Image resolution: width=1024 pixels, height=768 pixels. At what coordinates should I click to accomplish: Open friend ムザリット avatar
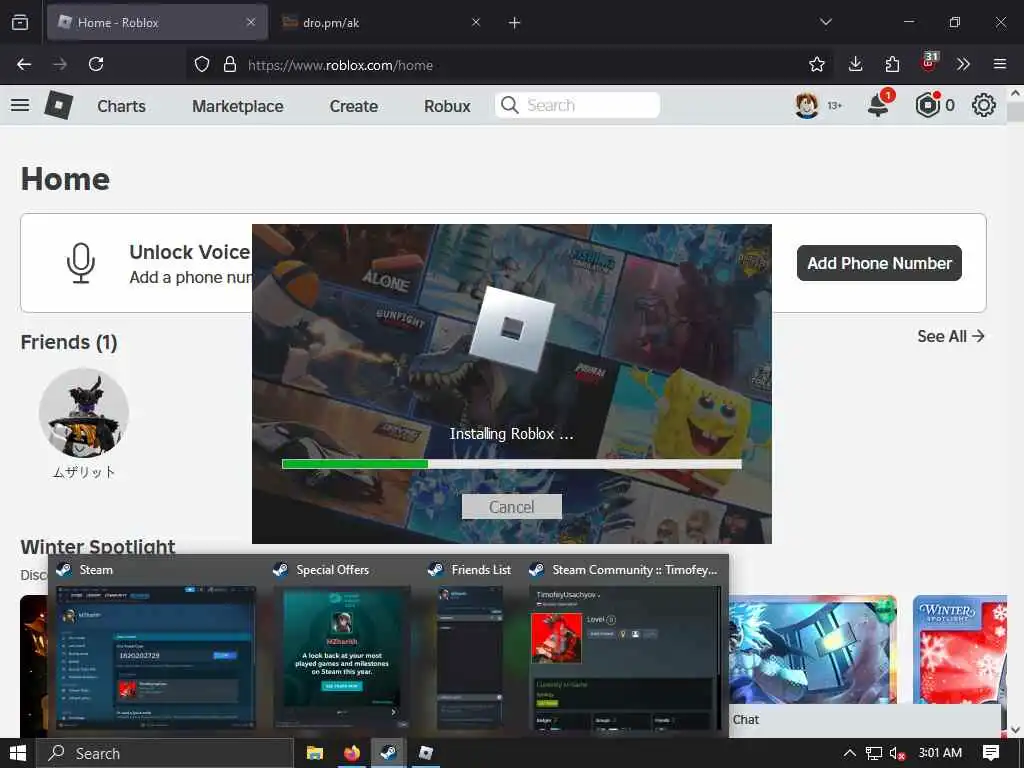84,413
